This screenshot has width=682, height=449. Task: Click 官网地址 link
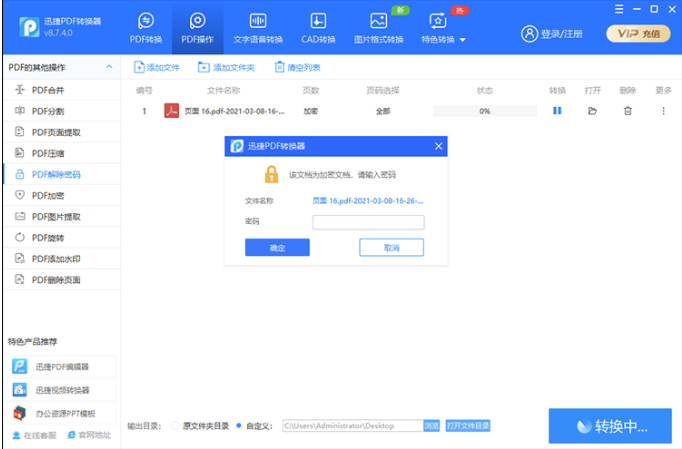(x=90, y=435)
